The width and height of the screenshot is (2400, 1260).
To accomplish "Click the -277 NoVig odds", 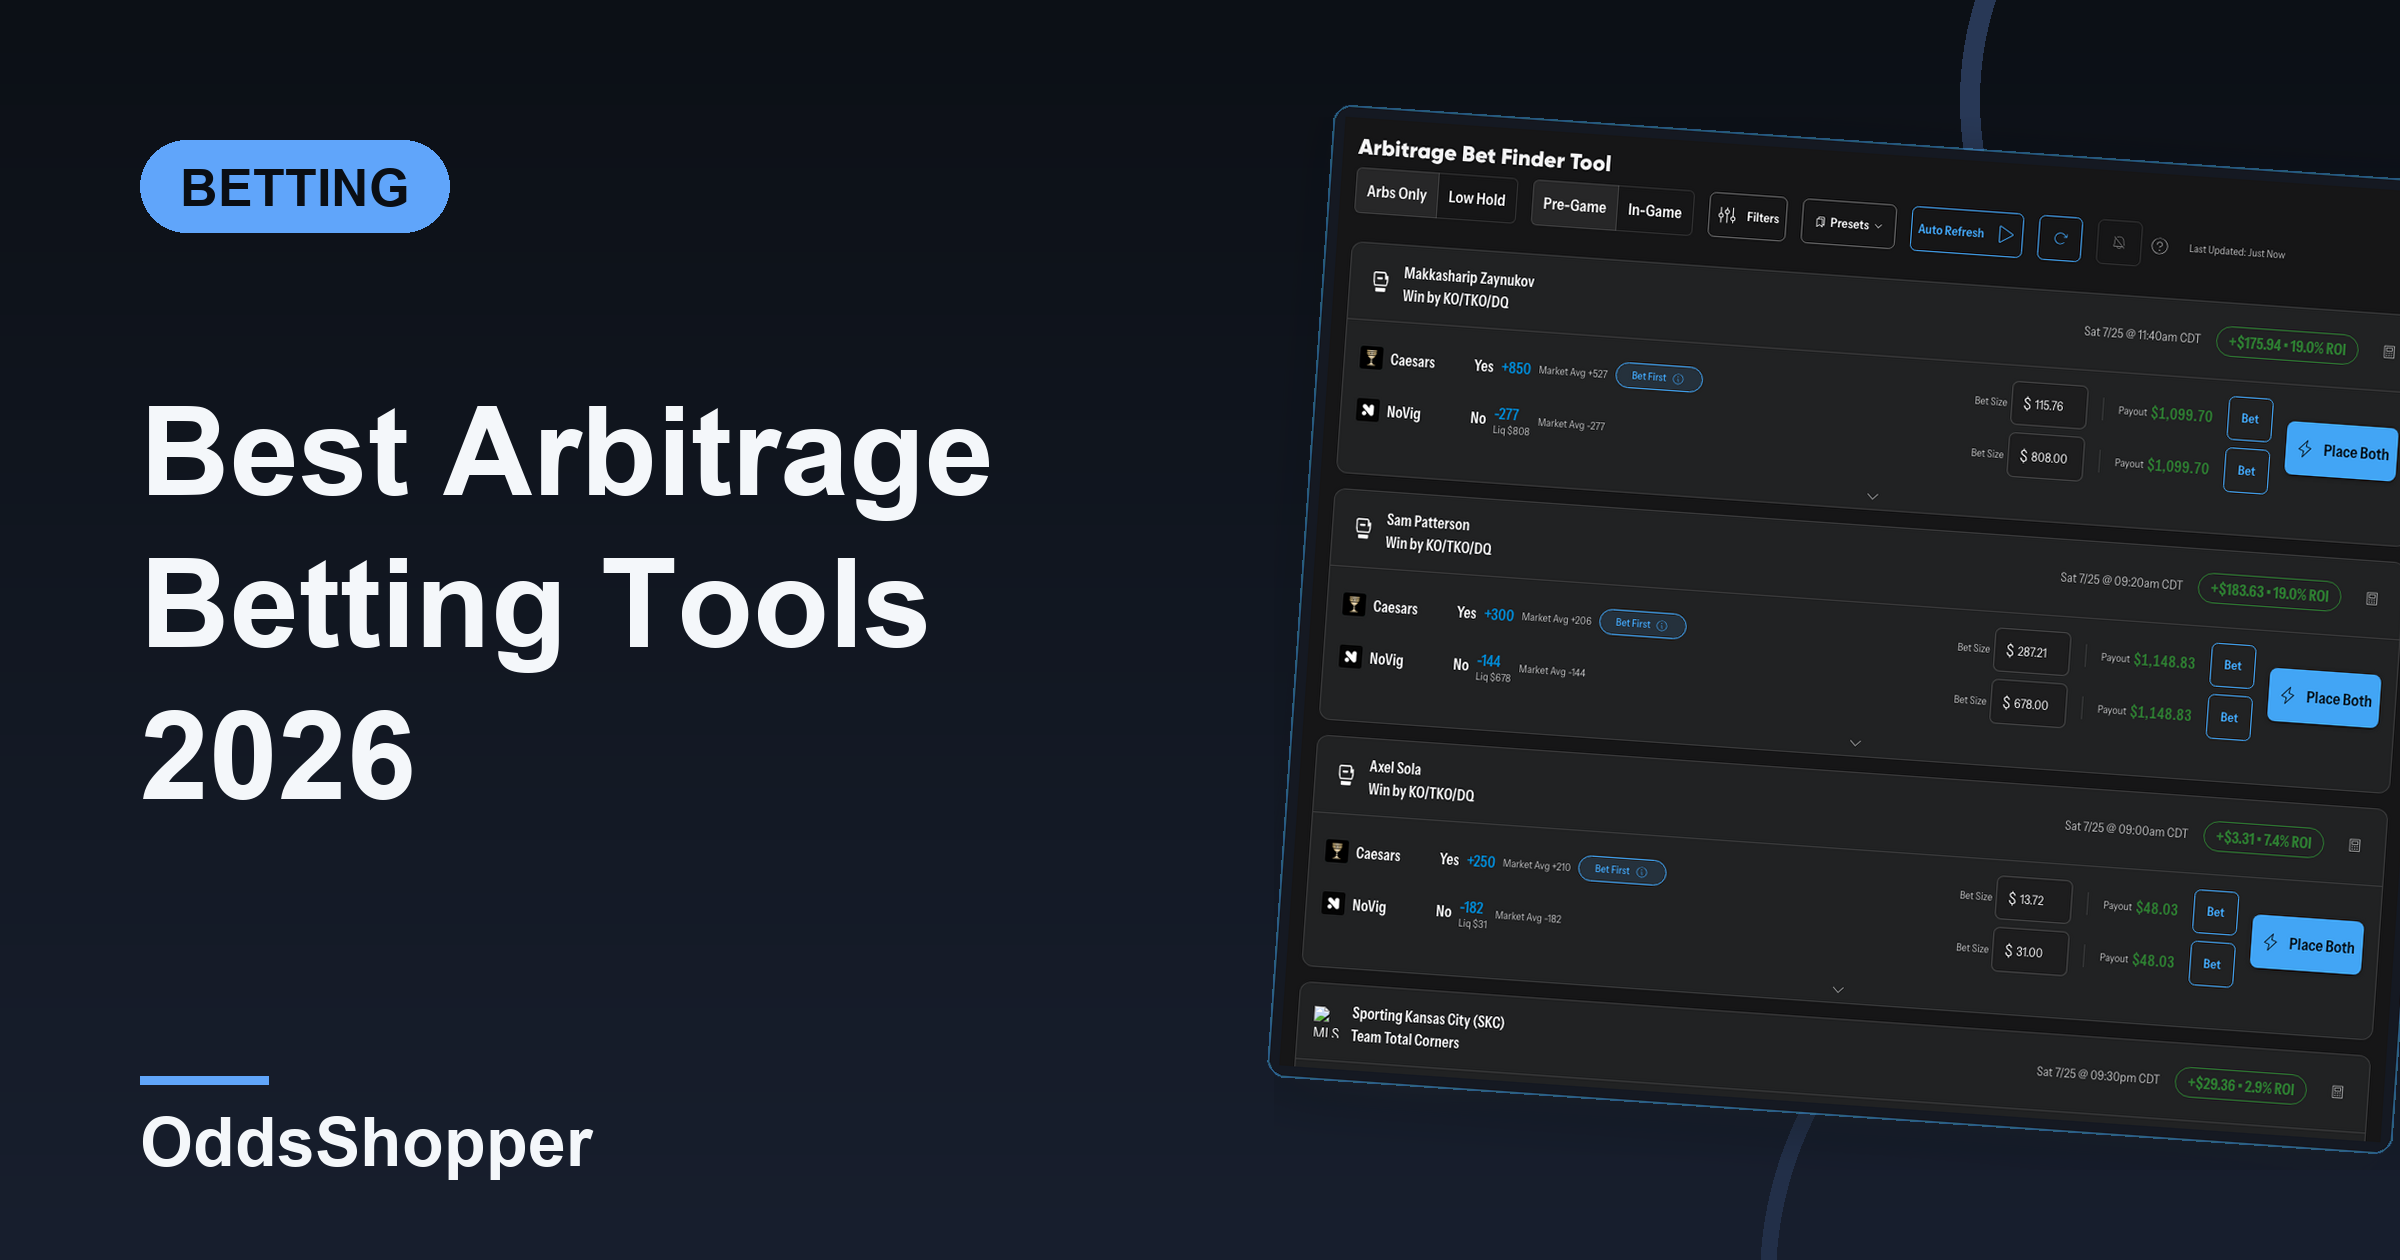I will 1506,414.
